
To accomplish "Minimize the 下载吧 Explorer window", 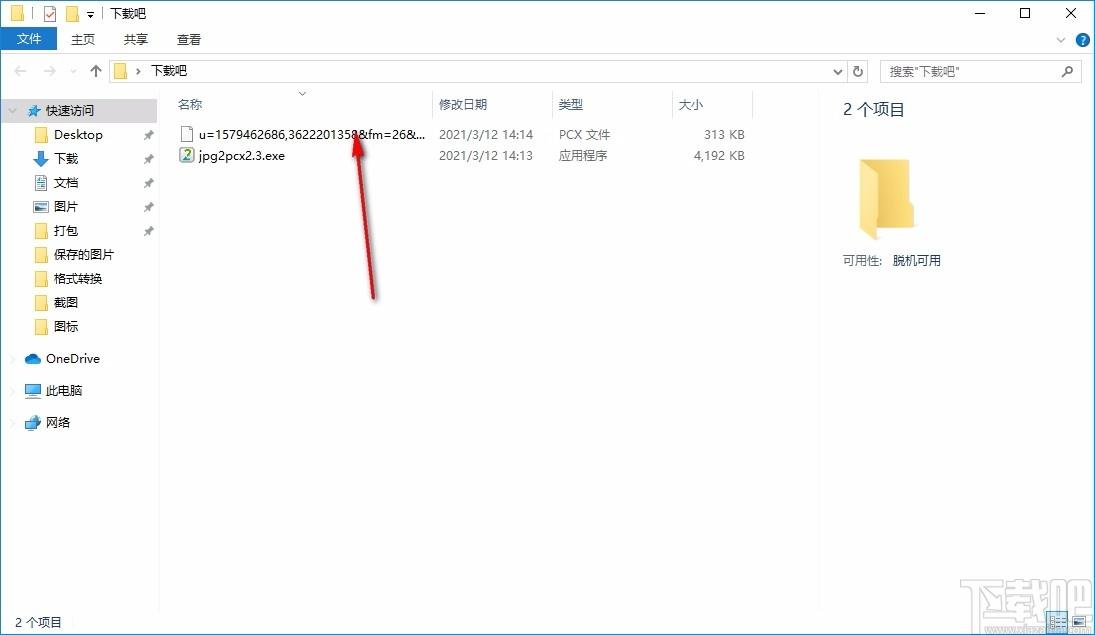I will pos(980,13).
